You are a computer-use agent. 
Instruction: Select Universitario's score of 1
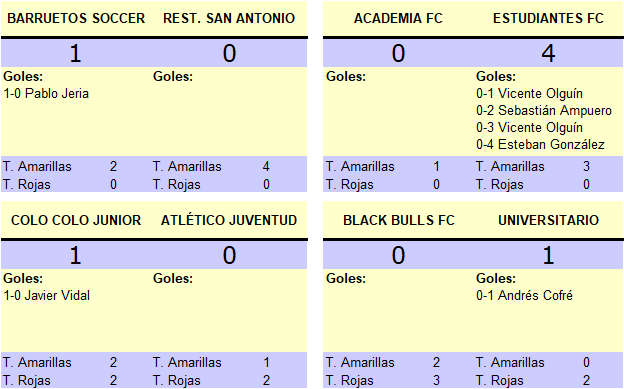pyautogui.click(x=548, y=255)
